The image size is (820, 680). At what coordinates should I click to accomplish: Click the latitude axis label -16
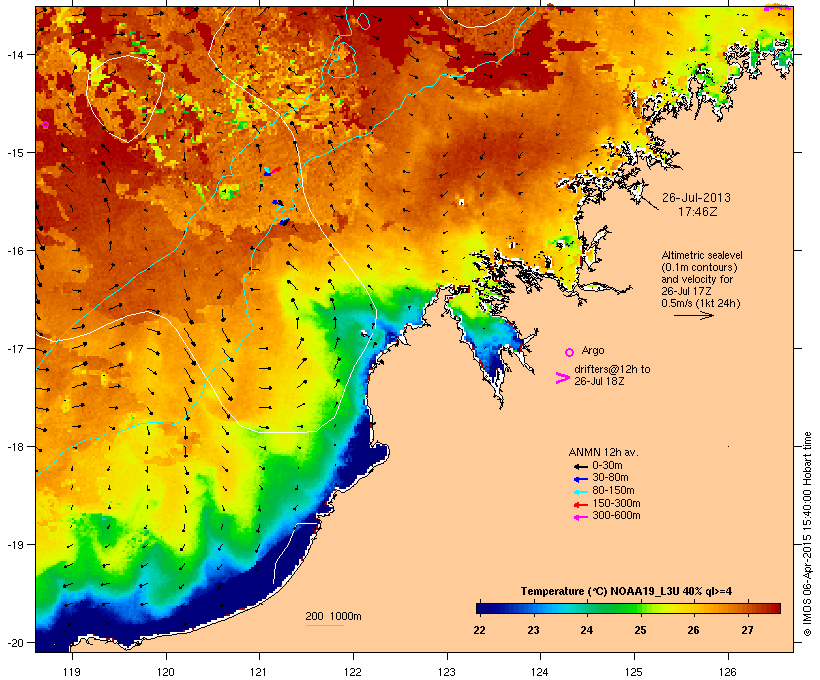click(x=14, y=251)
